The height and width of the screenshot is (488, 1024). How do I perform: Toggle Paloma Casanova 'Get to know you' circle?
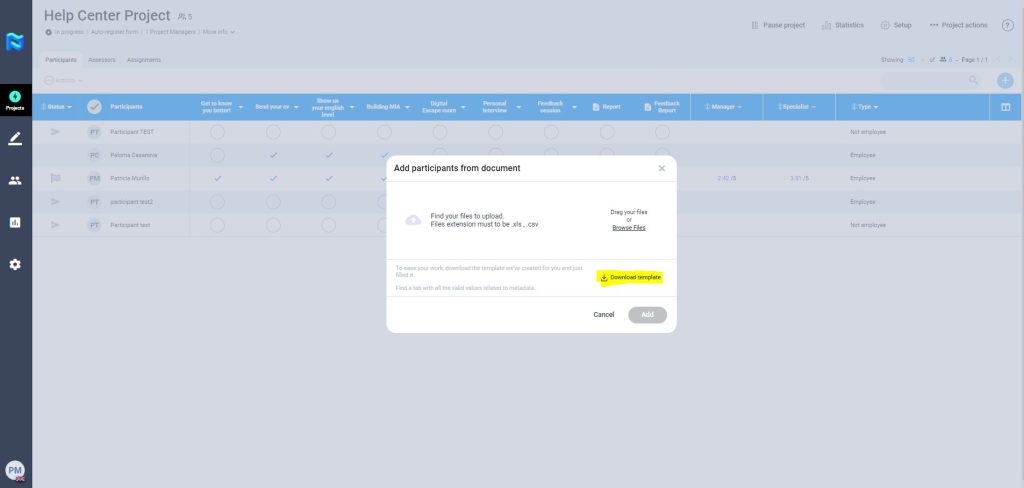click(x=217, y=155)
